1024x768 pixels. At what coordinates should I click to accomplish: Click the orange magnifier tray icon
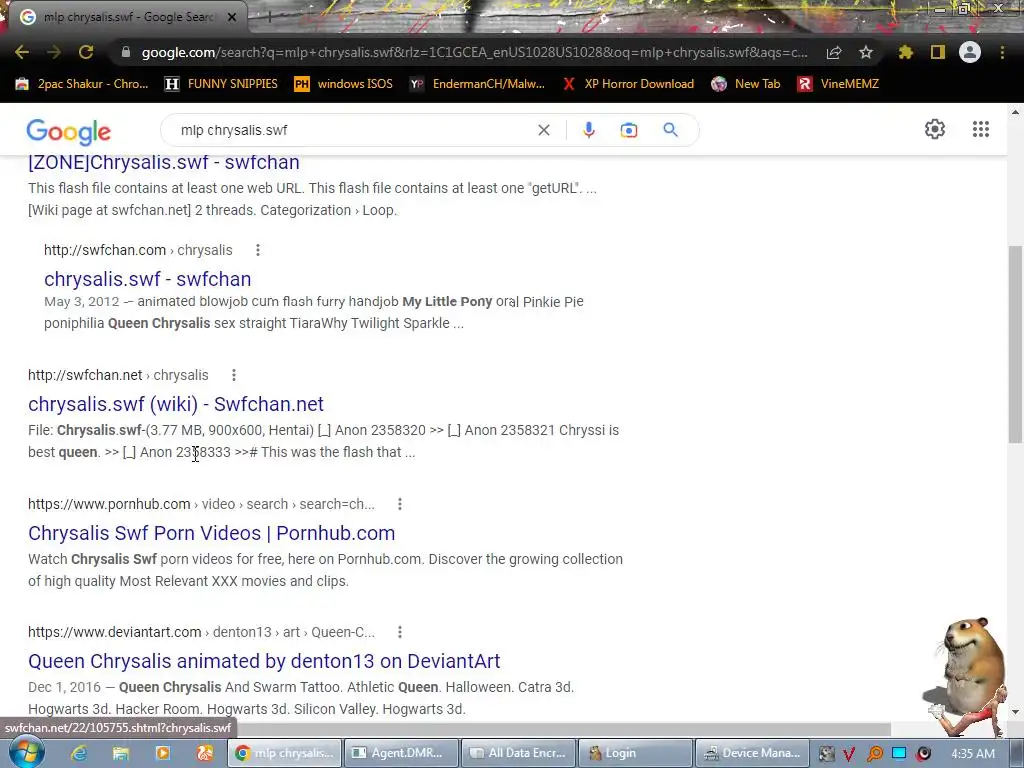click(x=874, y=754)
